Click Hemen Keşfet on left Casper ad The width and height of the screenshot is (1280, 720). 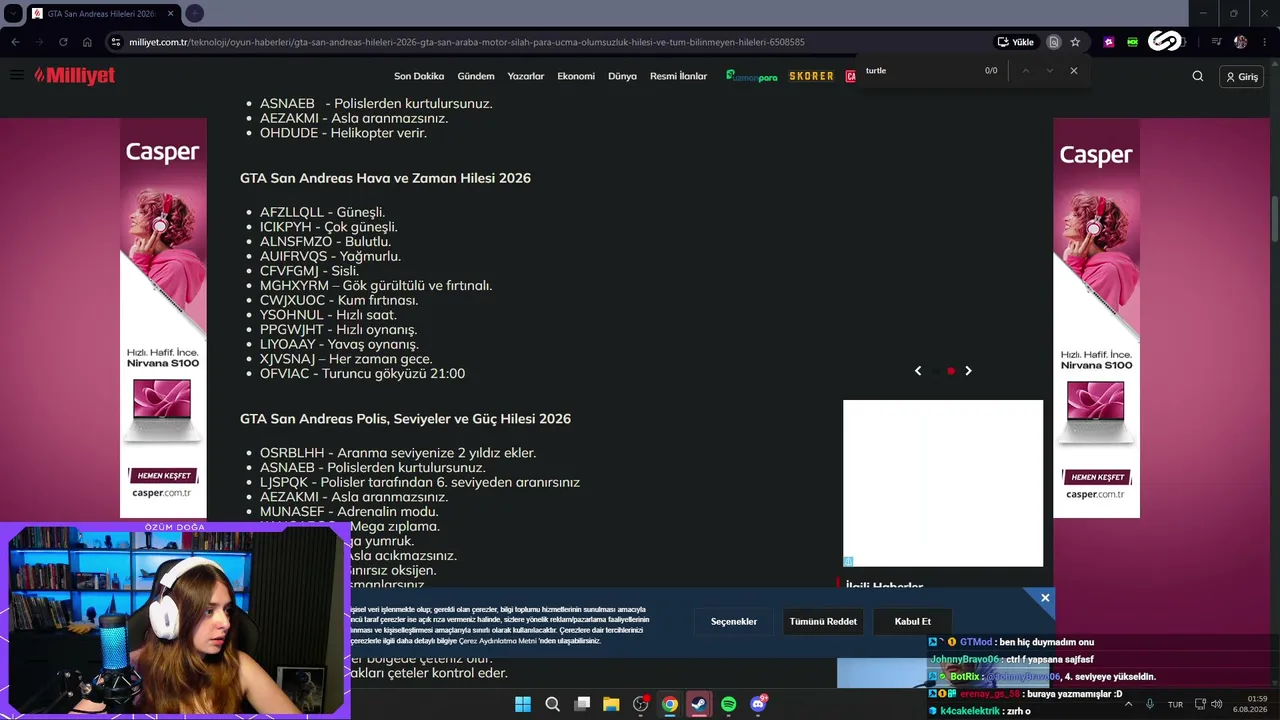click(162, 477)
